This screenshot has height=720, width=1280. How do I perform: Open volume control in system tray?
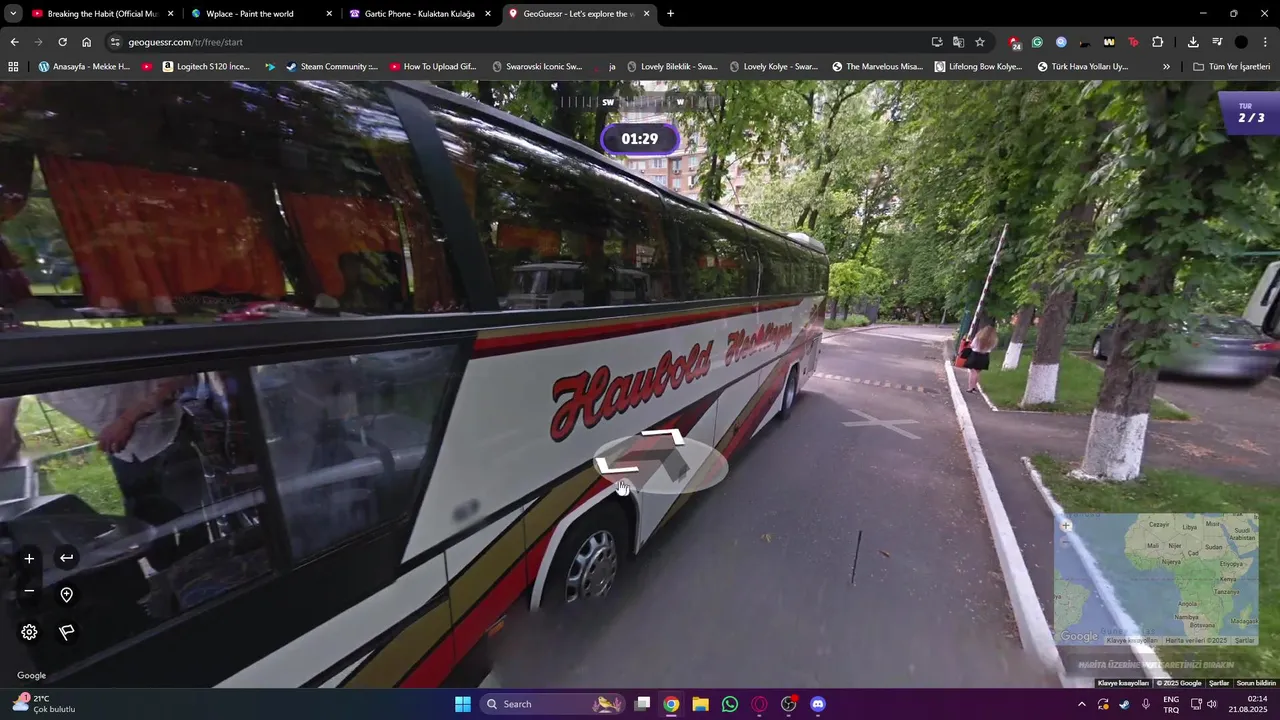[x=1210, y=704]
